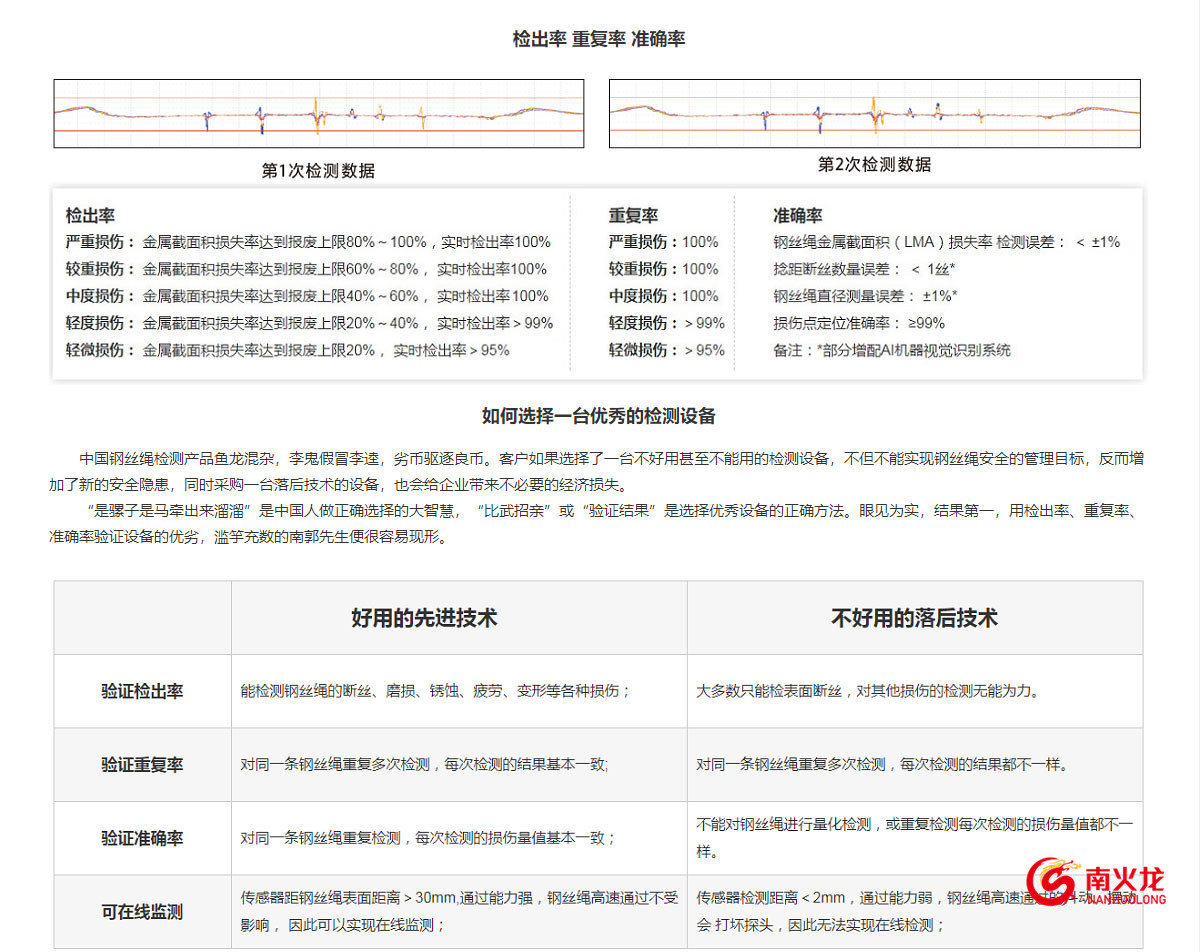Click the 严重损伤 line under 检出率
The height and width of the screenshot is (952, 1200).
(308, 242)
